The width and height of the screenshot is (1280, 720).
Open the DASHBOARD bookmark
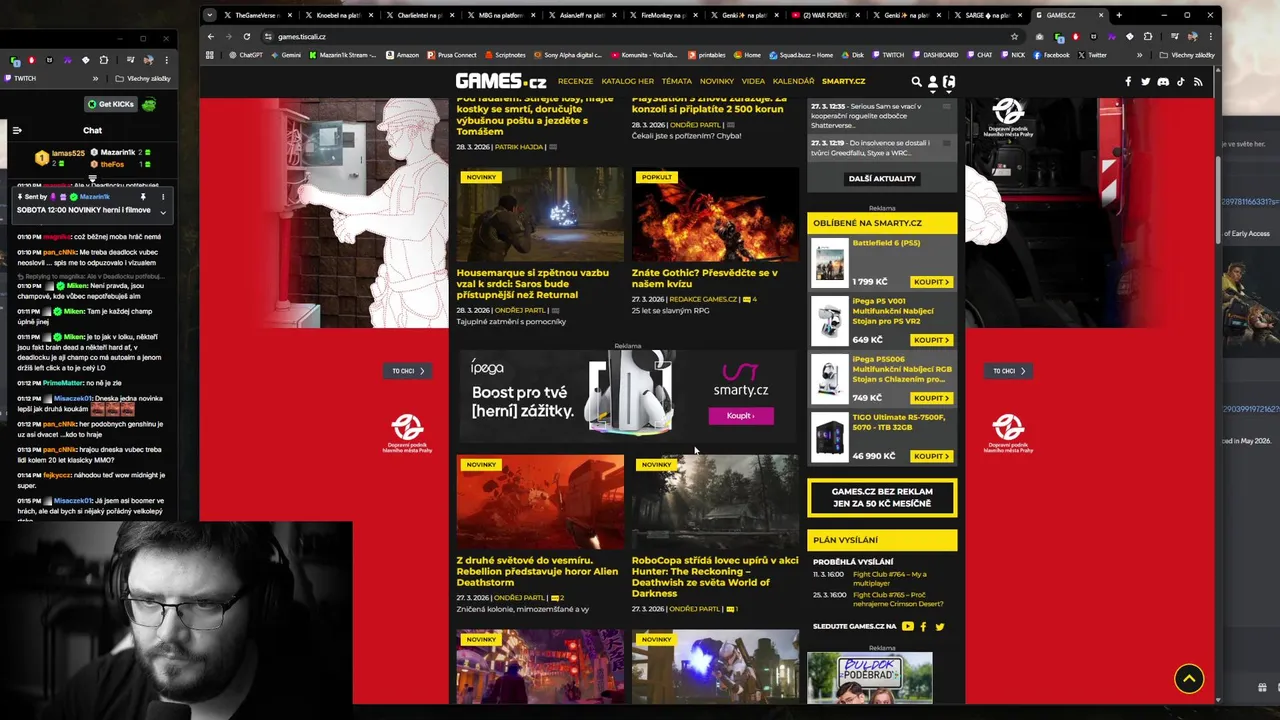tap(934, 55)
